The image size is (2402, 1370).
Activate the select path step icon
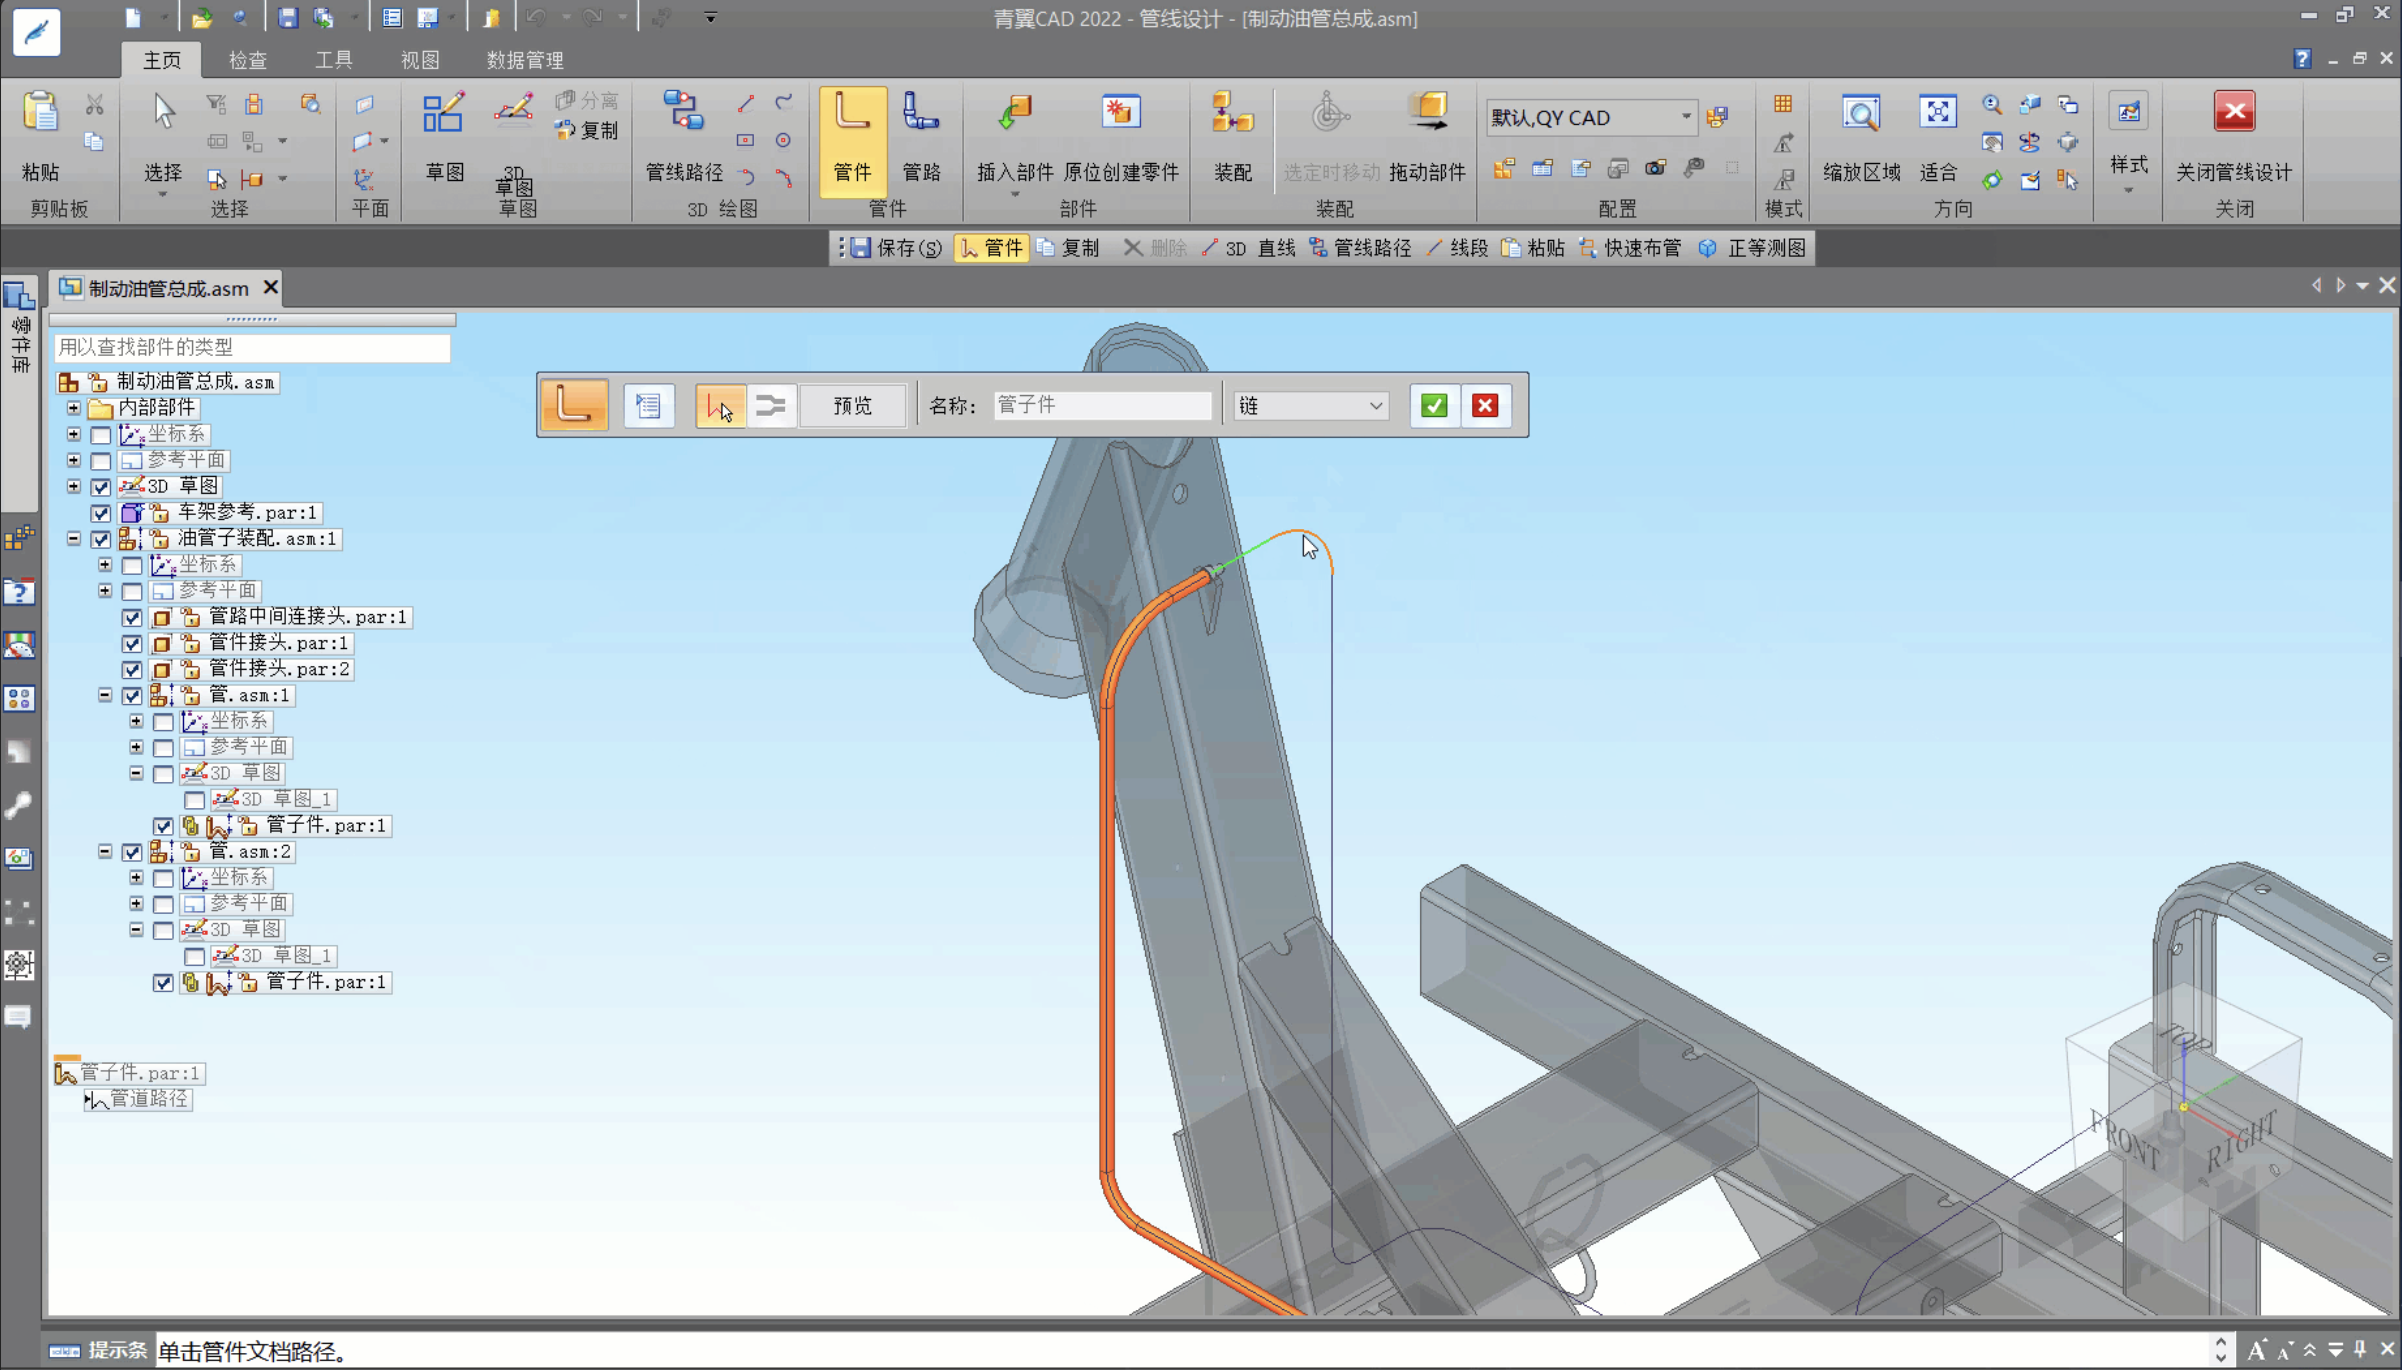(x=720, y=405)
